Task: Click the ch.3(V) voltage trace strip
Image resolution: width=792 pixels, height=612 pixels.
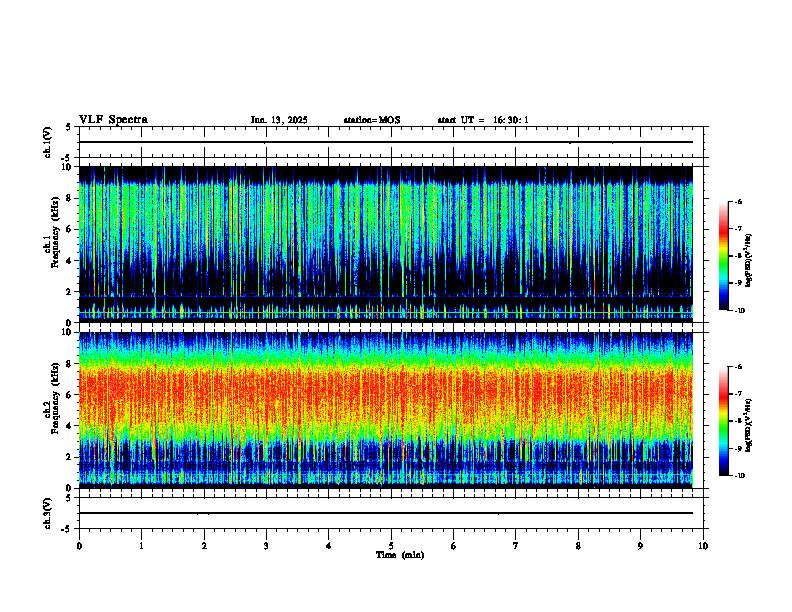Action: pyautogui.click(x=391, y=513)
